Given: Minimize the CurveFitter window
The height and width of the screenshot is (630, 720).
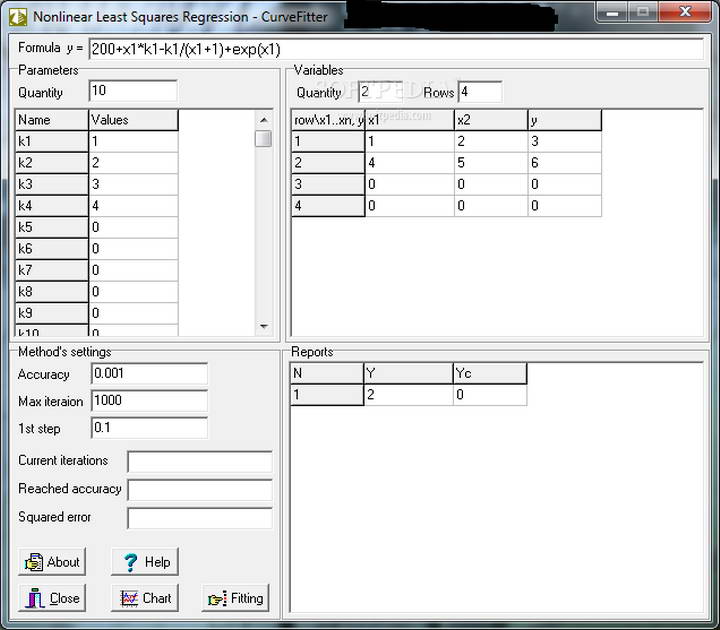Looking at the screenshot, I should (612, 12).
